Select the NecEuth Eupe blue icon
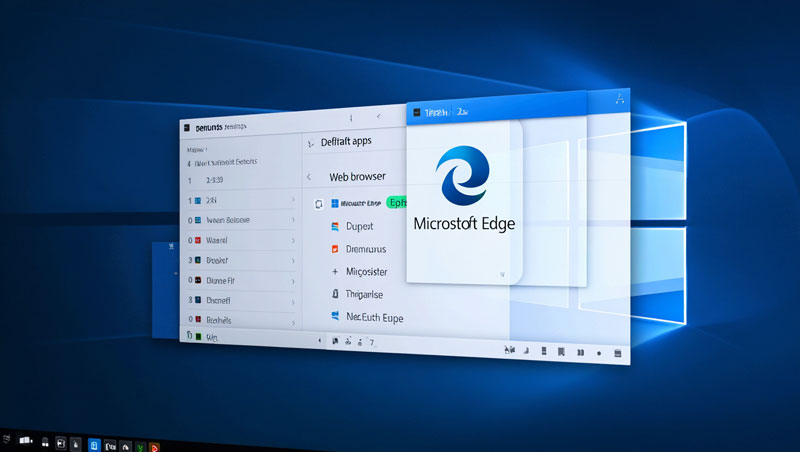This screenshot has width=800, height=452. 335,316
